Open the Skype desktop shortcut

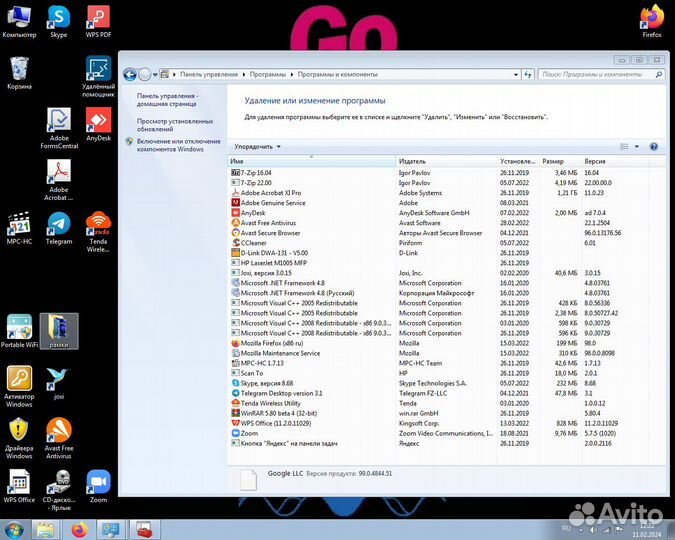pyautogui.click(x=59, y=22)
